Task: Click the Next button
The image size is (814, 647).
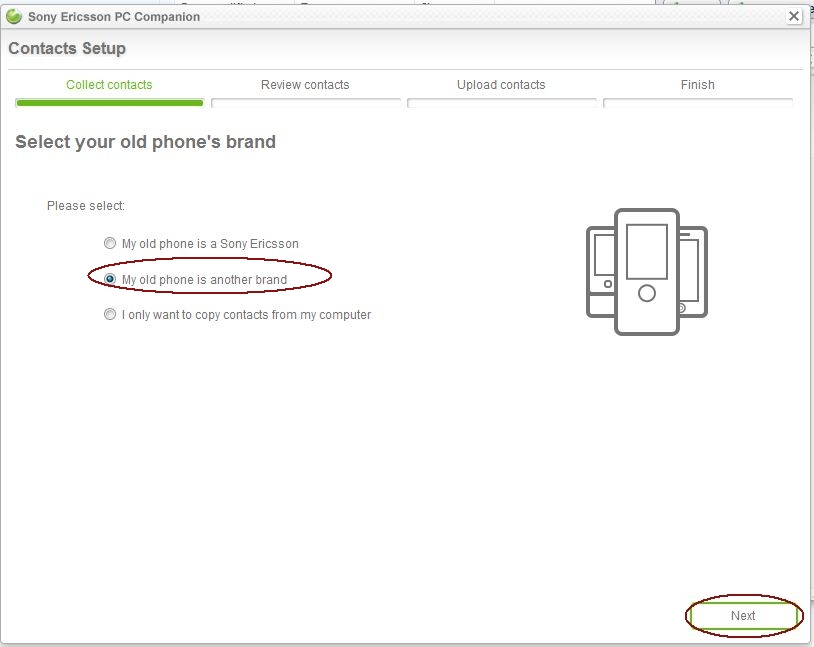Action: click(743, 615)
